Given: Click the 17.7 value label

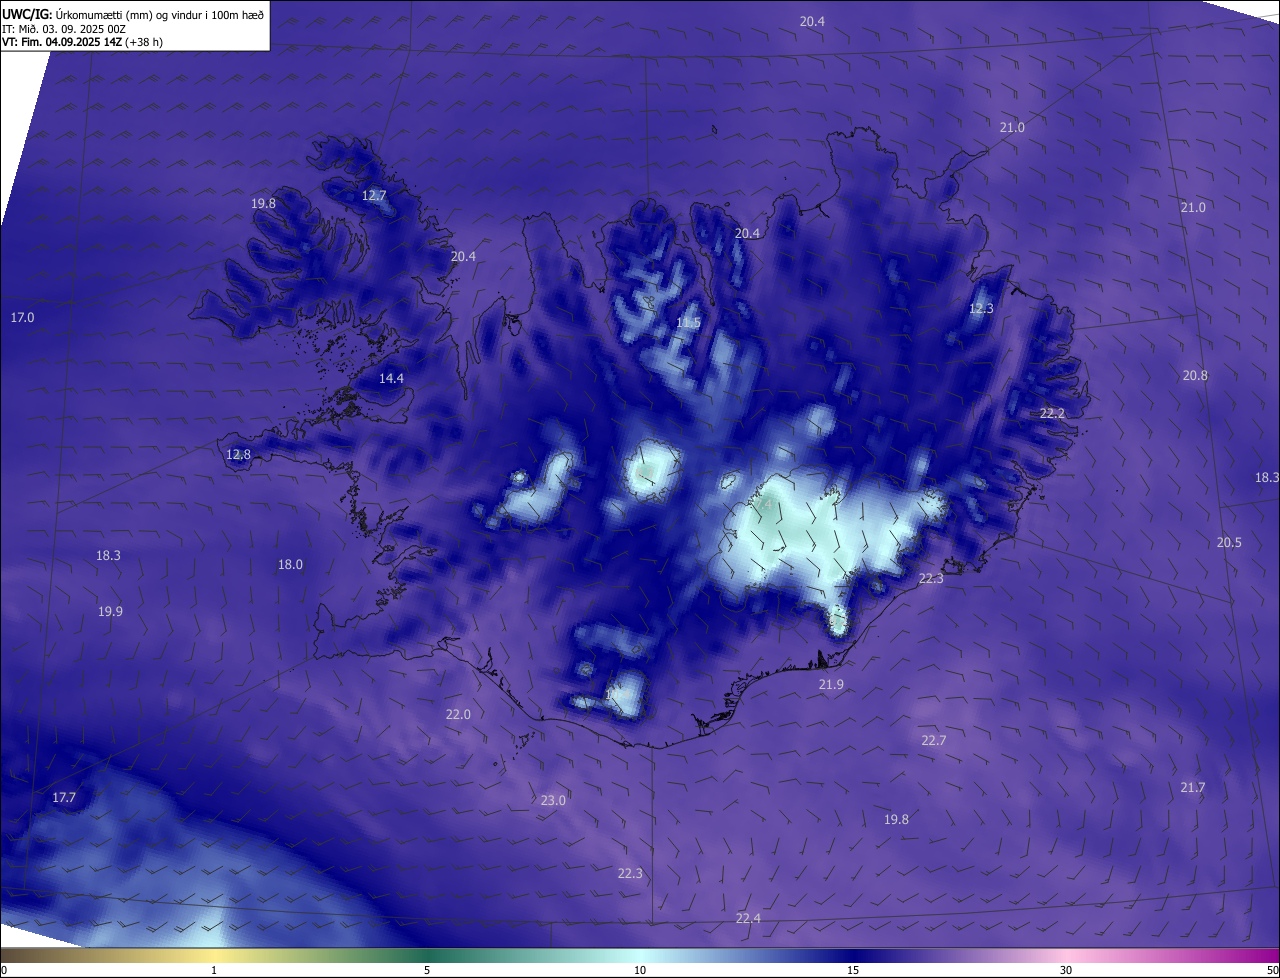Looking at the screenshot, I should point(64,797).
